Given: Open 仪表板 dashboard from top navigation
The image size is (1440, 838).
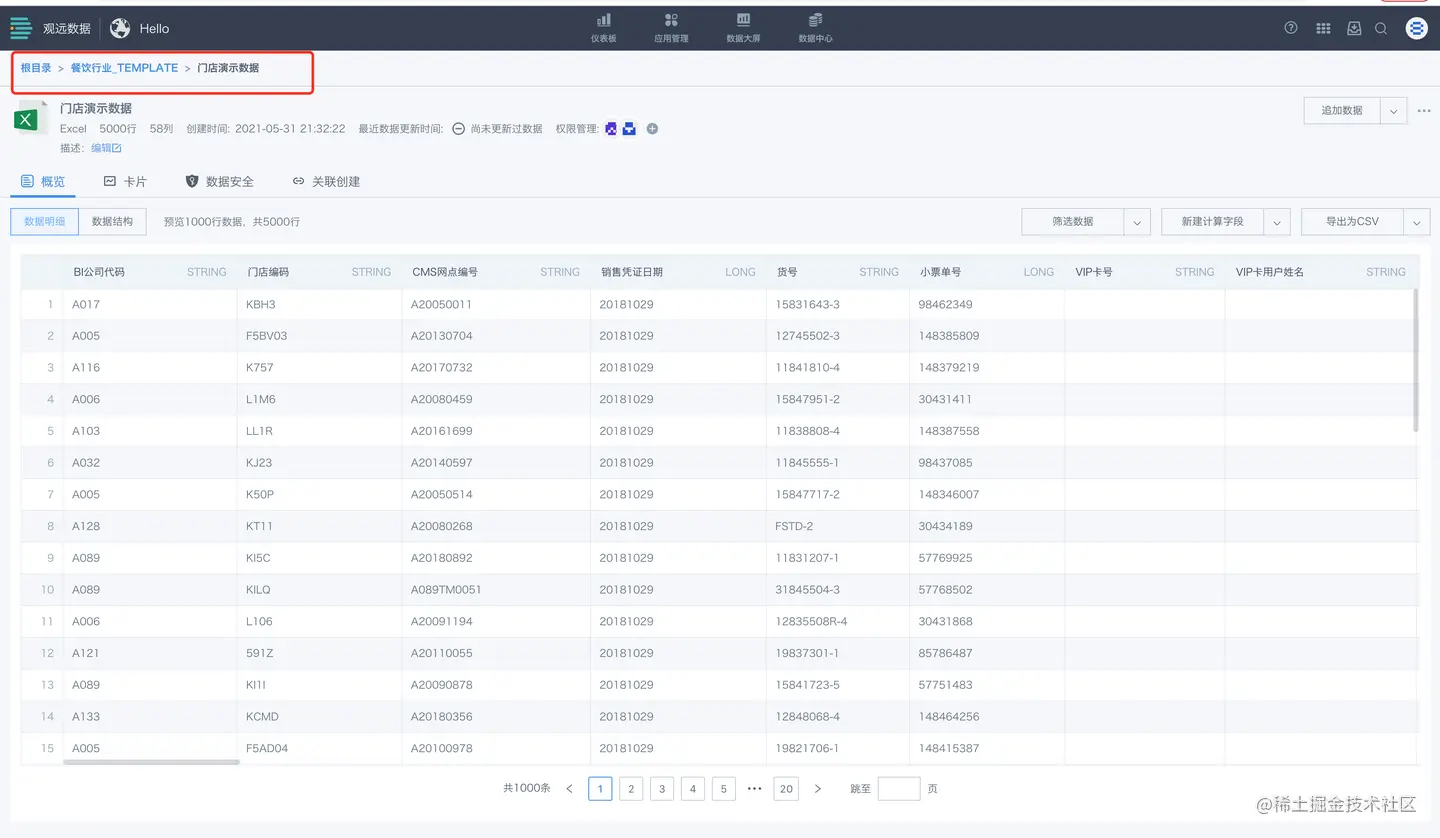Looking at the screenshot, I should pyautogui.click(x=604, y=28).
